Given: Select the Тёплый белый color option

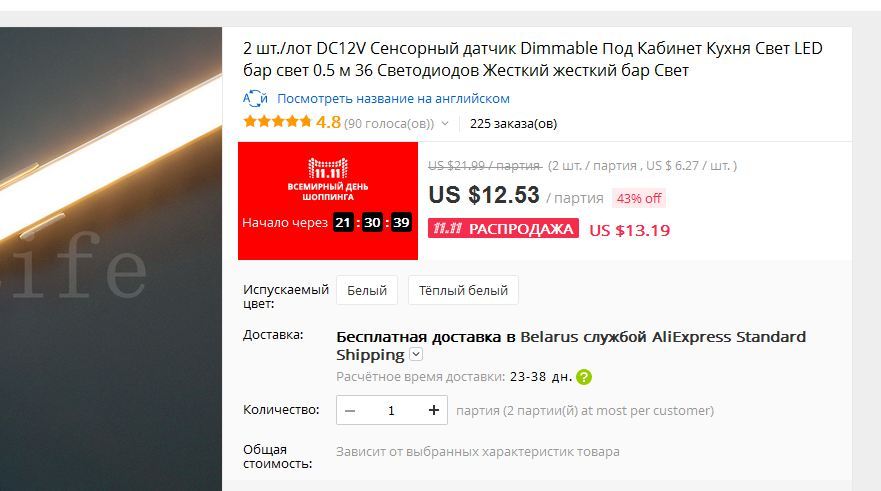Looking at the screenshot, I should pyautogui.click(x=463, y=290).
